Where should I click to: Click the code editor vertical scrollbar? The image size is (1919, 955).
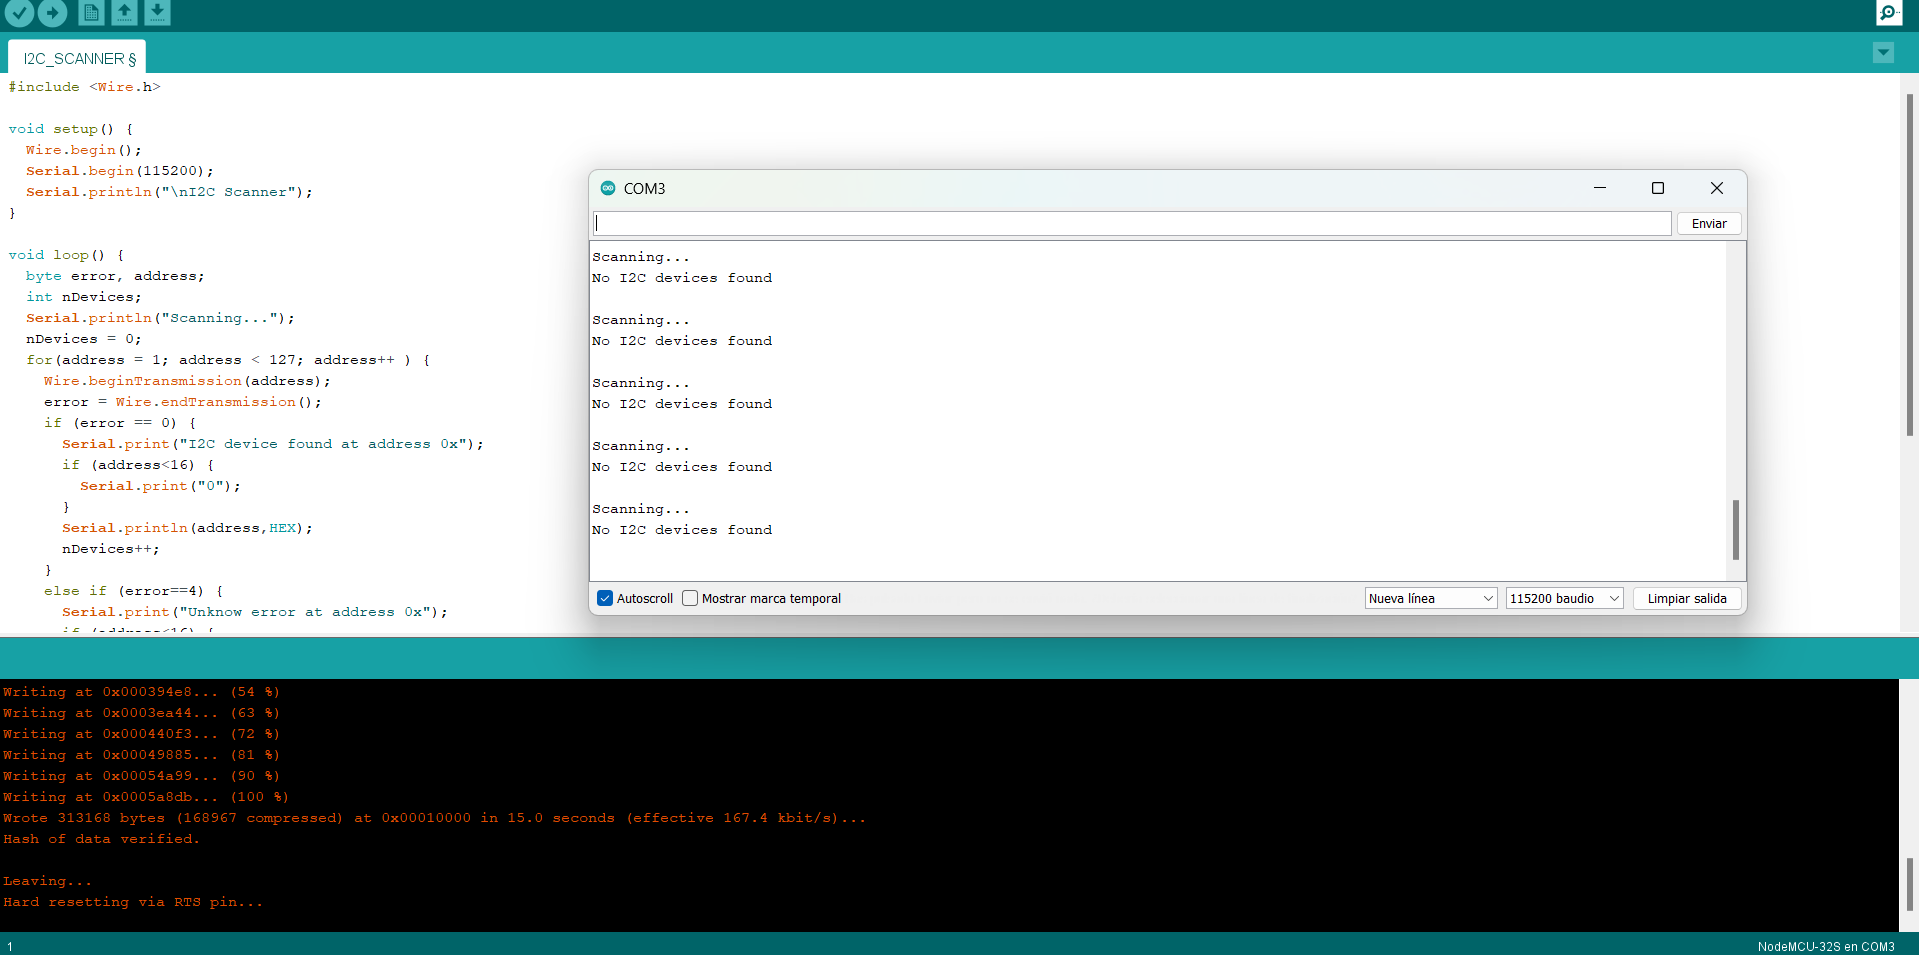pos(1909,265)
